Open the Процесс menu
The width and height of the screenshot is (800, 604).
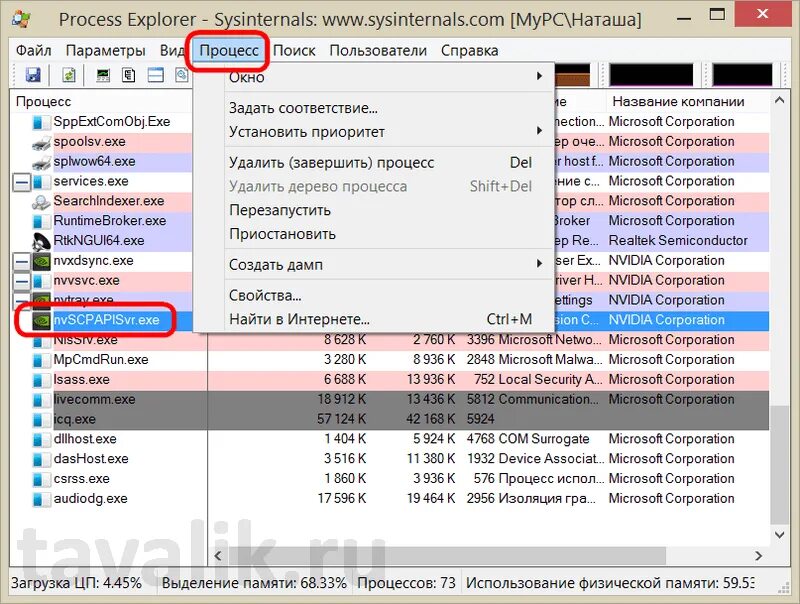point(229,51)
